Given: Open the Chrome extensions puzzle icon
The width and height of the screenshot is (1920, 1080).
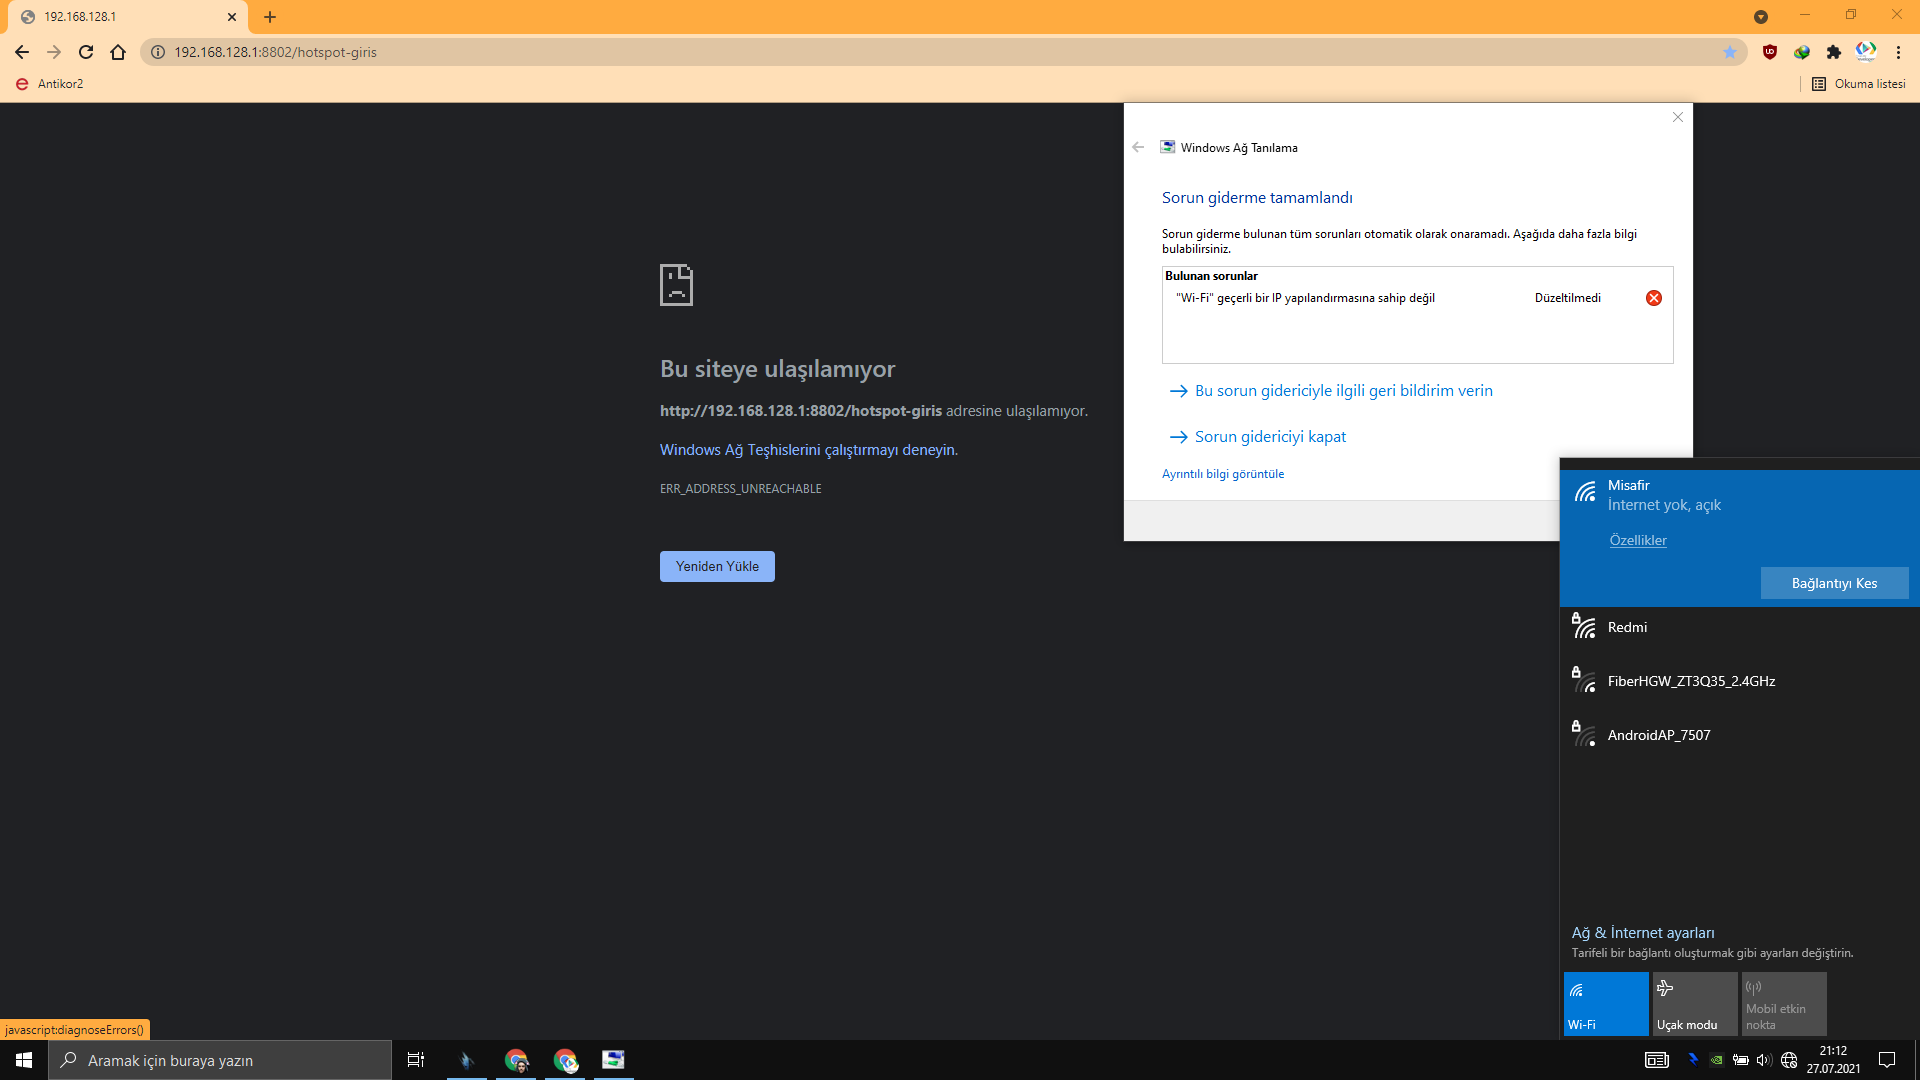Looking at the screenshot, I should pos(1833,52).
